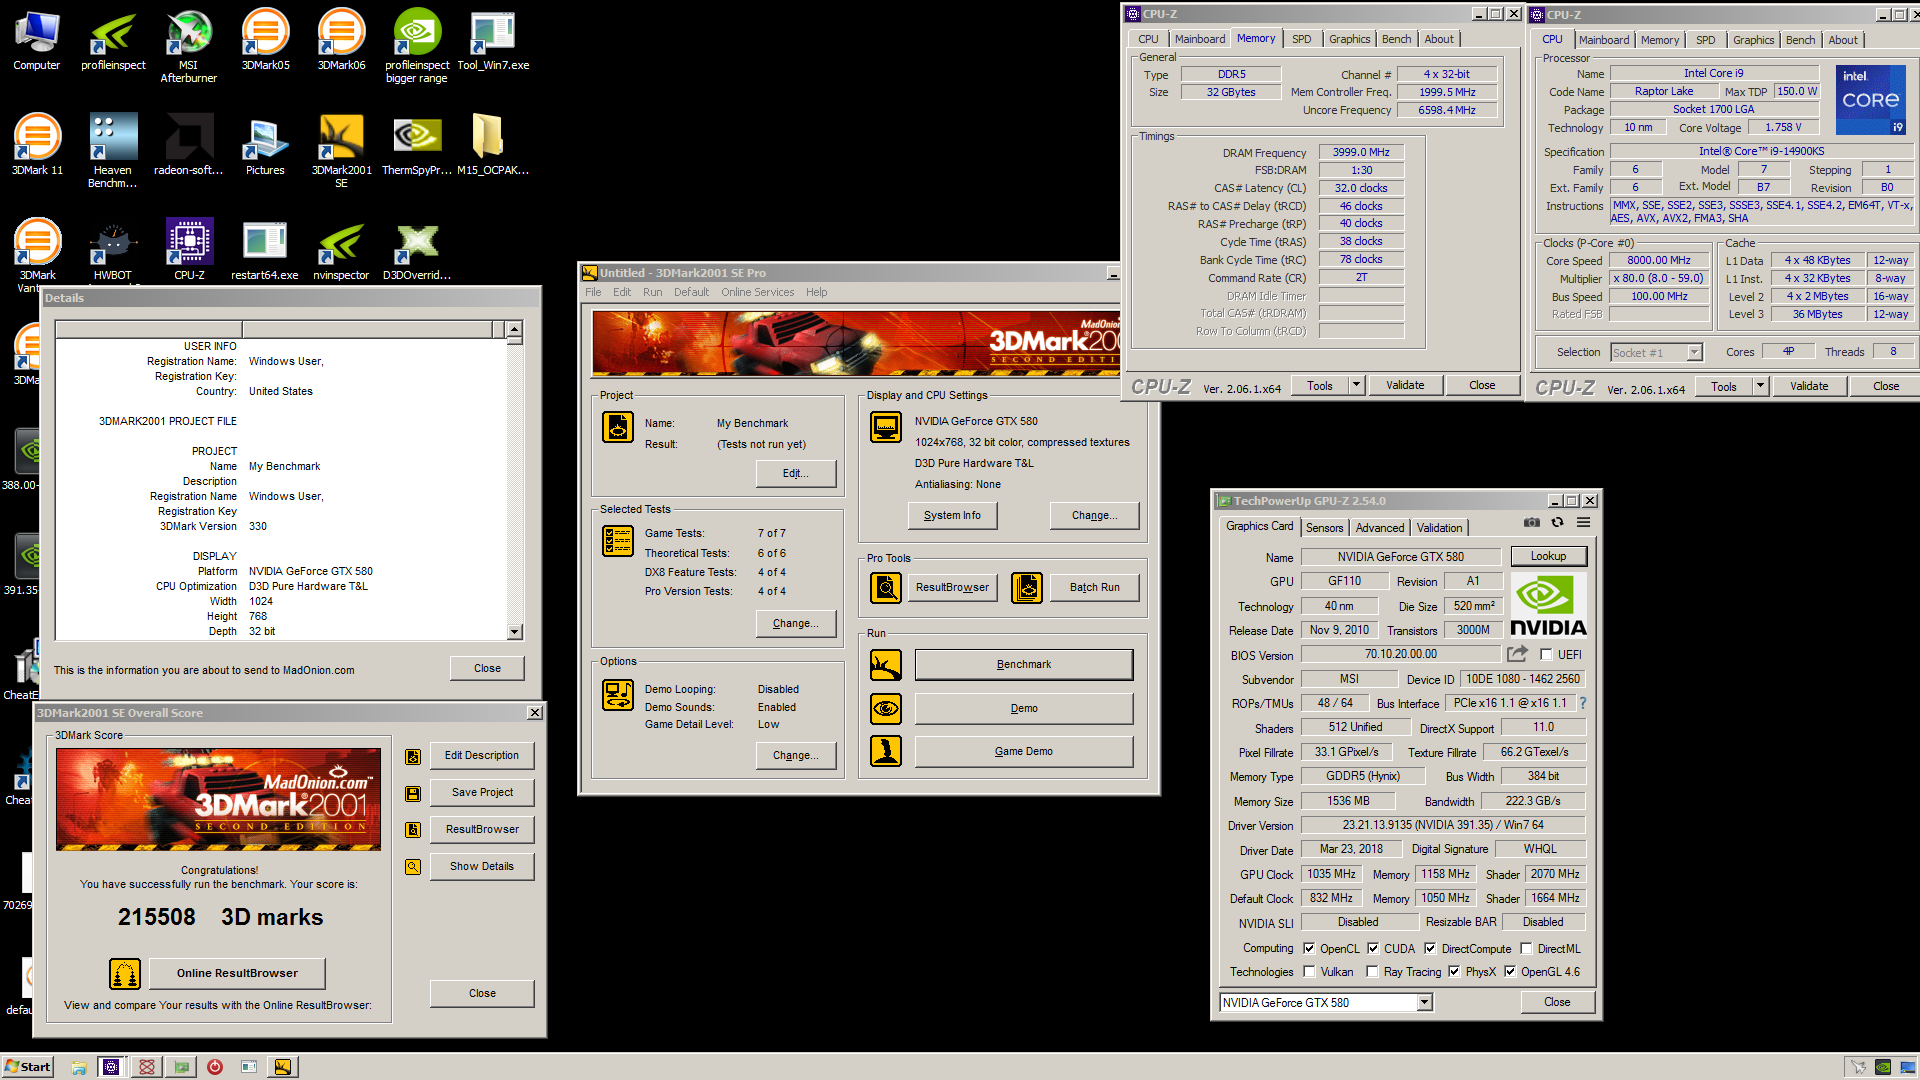Click the Game Demo icon in 3DMark2001
Image resolution: width=1920 pixels, height=1080 pixels.
click(886, 751)
